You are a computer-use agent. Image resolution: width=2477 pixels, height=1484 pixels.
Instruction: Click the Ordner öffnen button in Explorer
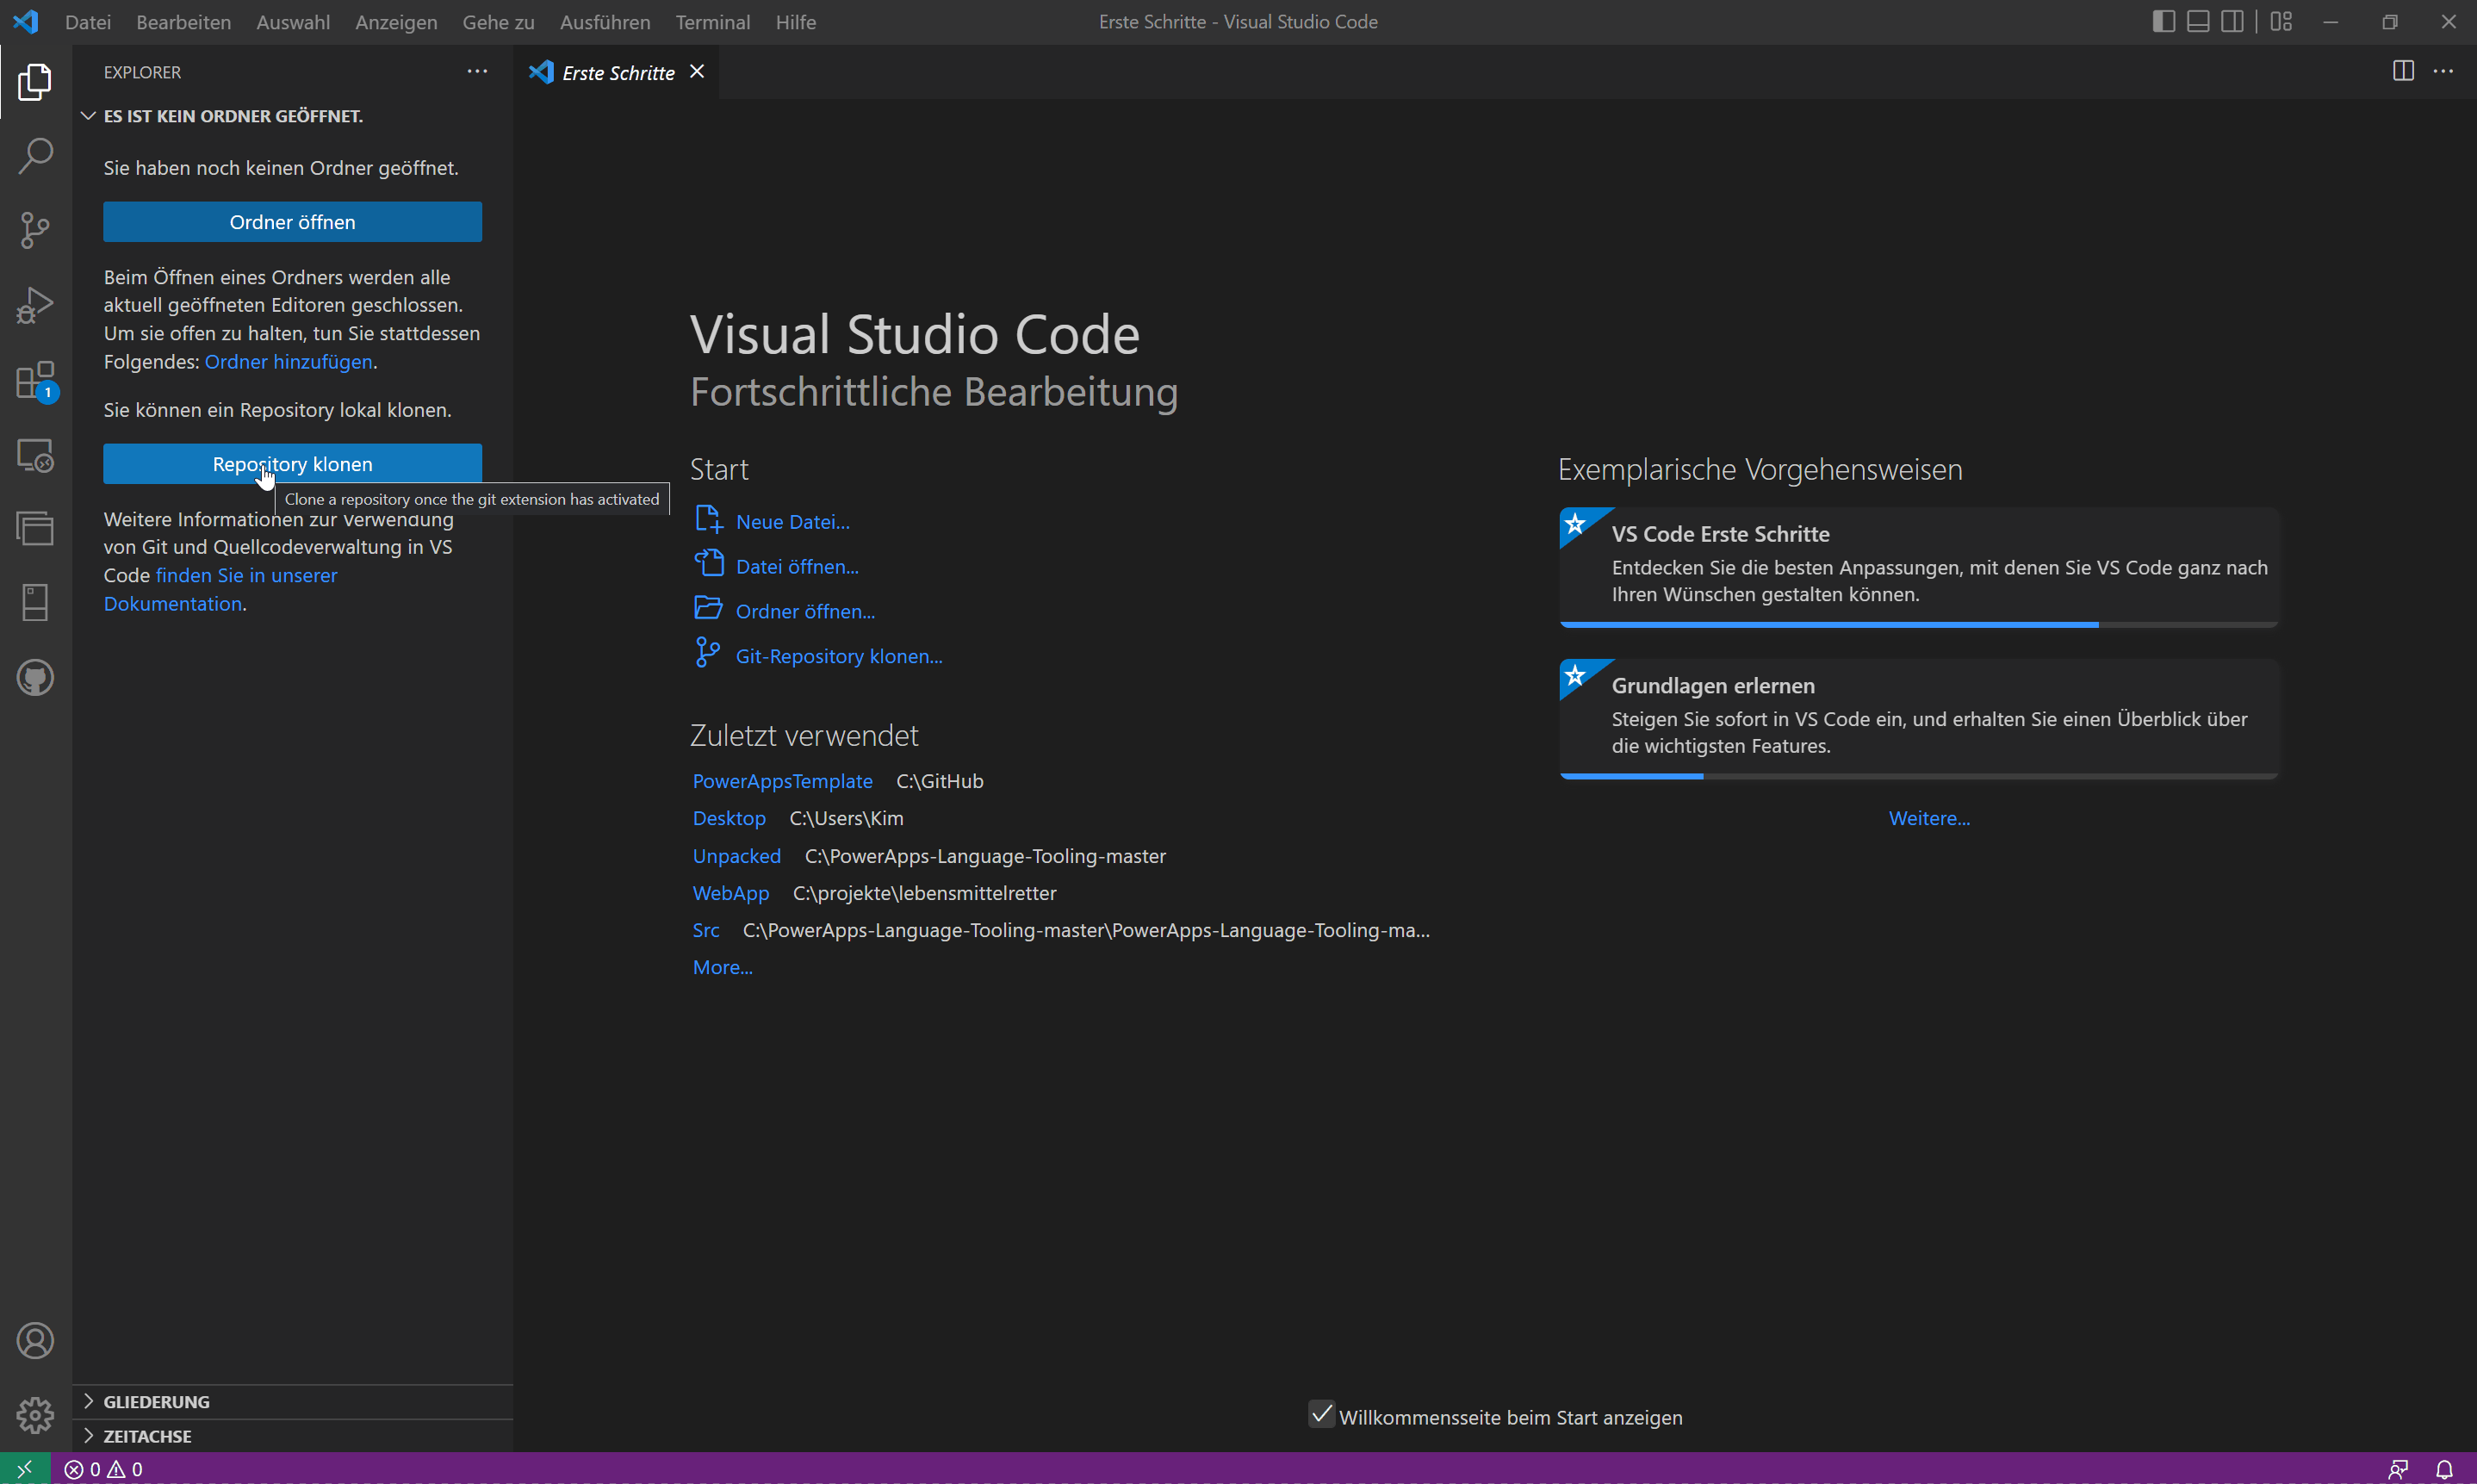point(292,222)
